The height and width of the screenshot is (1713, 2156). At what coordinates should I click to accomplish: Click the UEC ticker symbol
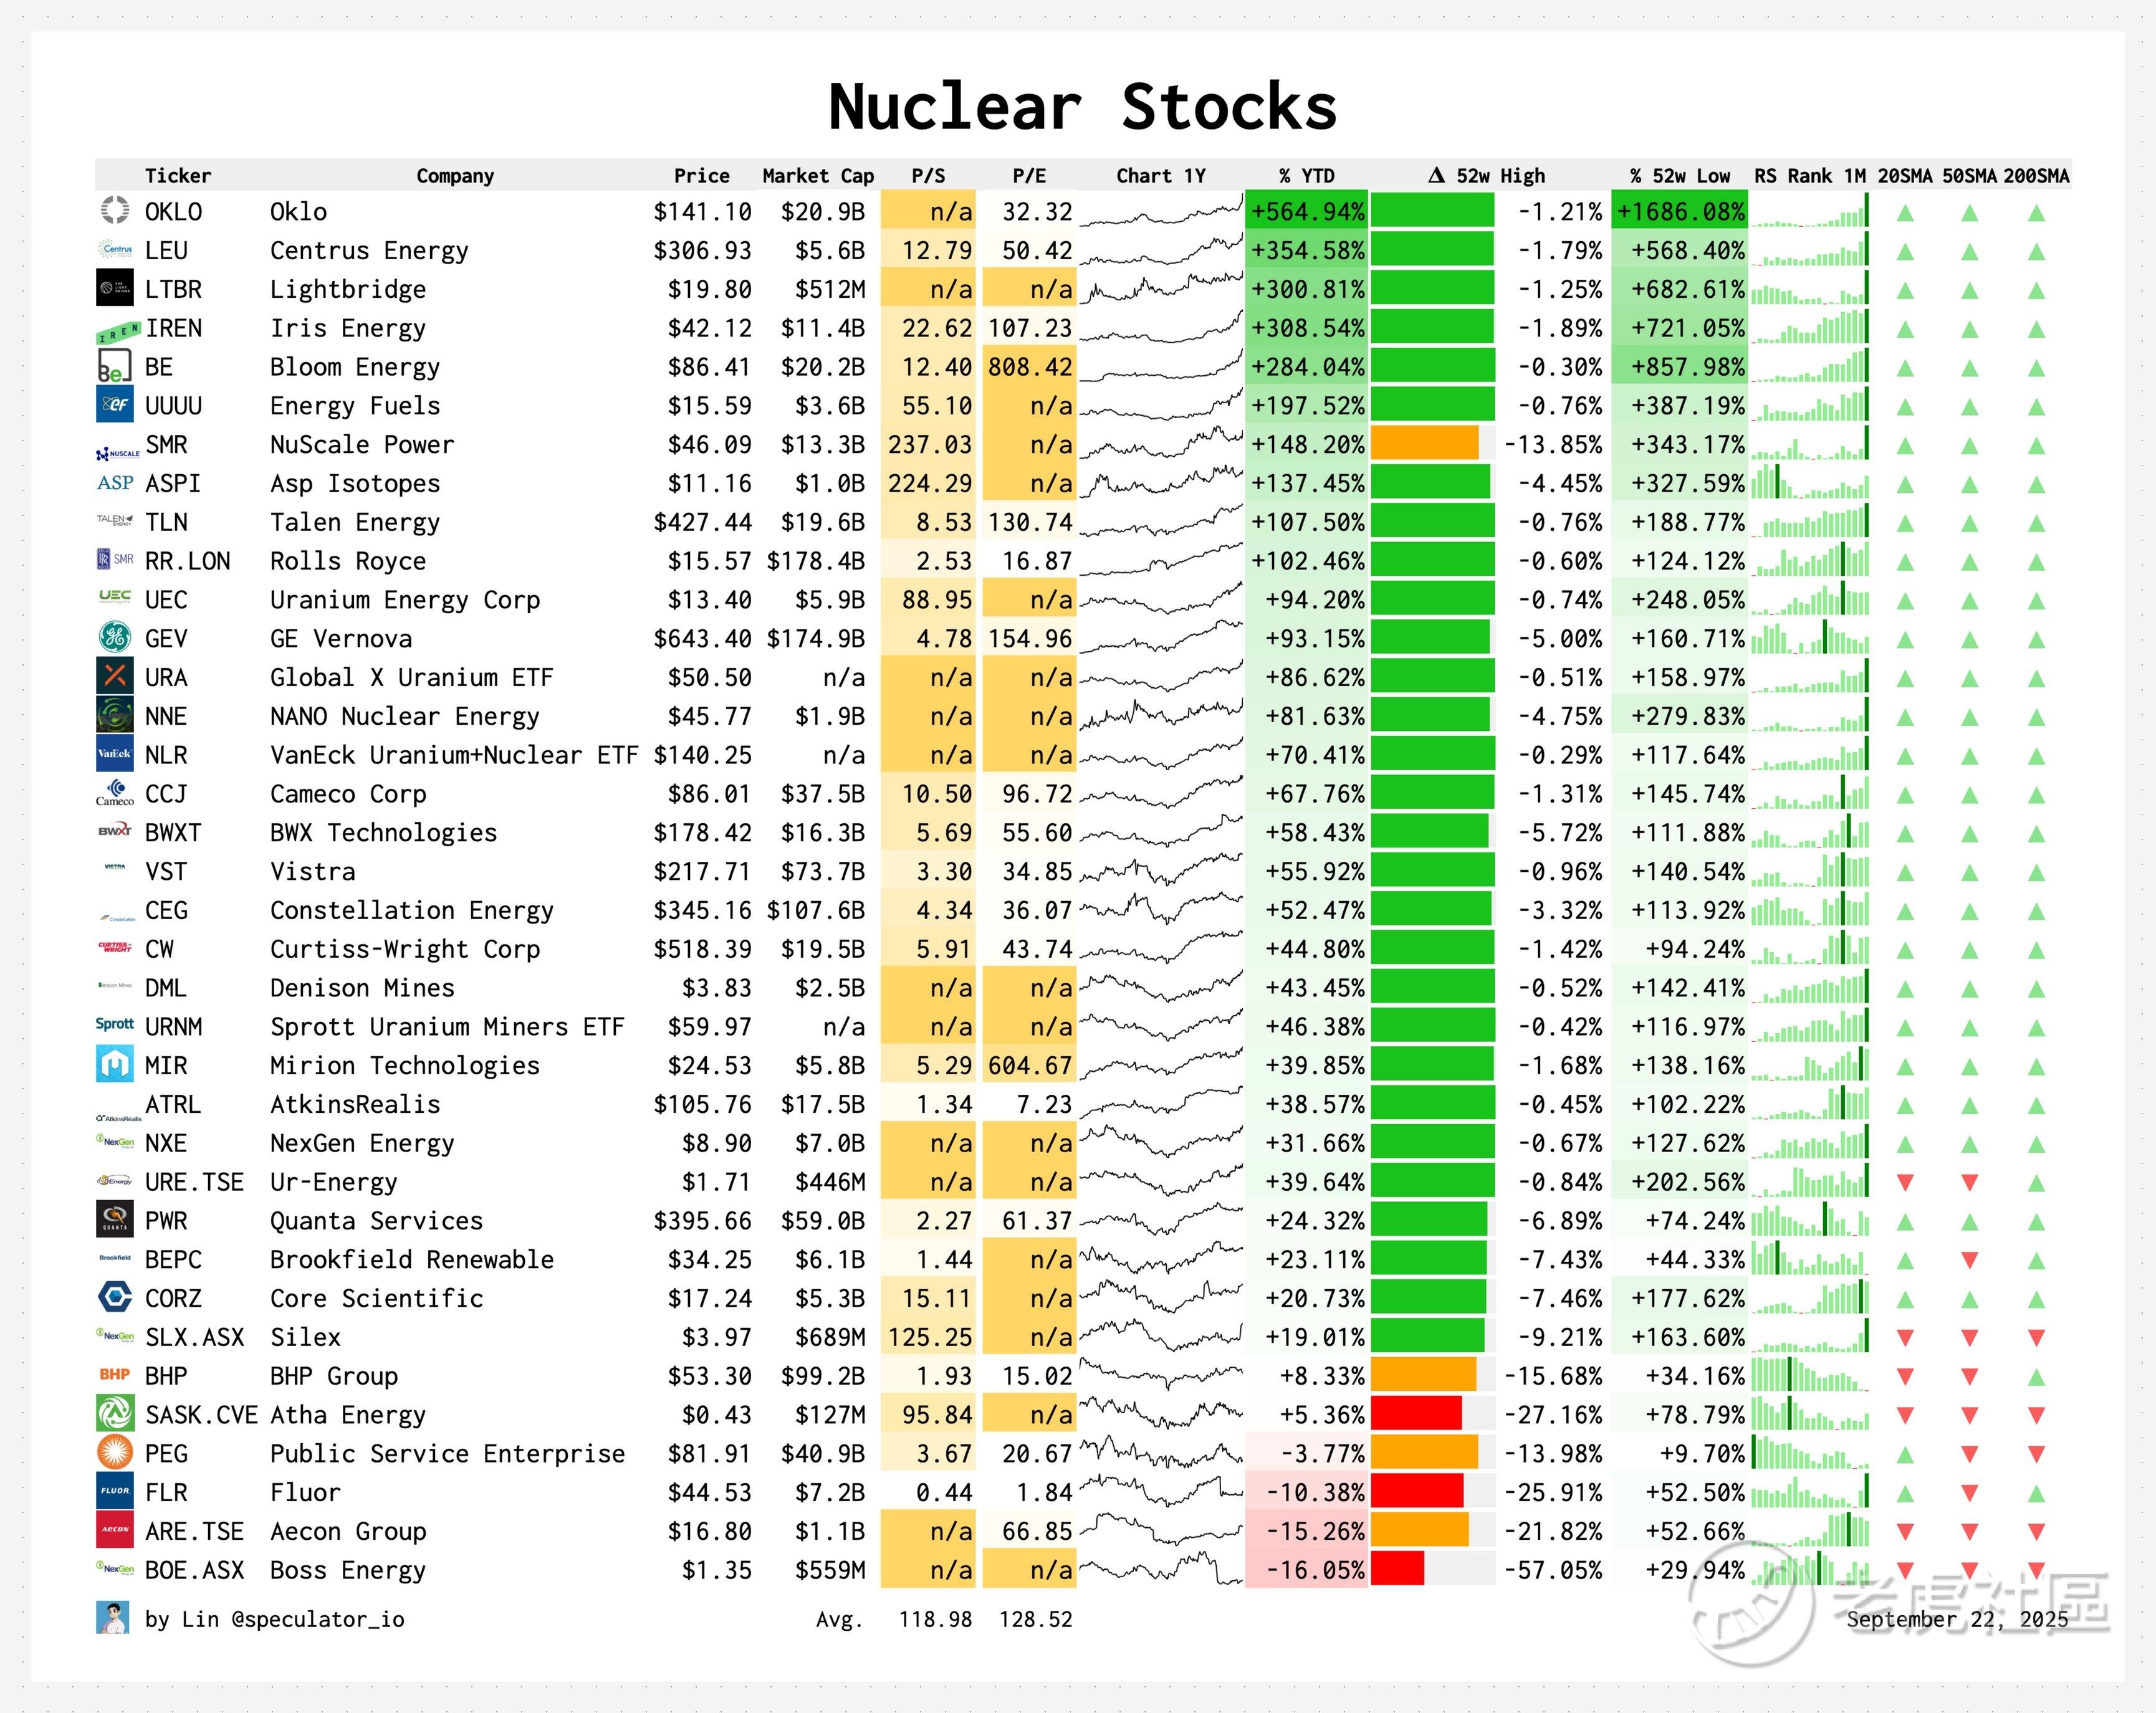[166, 599]
